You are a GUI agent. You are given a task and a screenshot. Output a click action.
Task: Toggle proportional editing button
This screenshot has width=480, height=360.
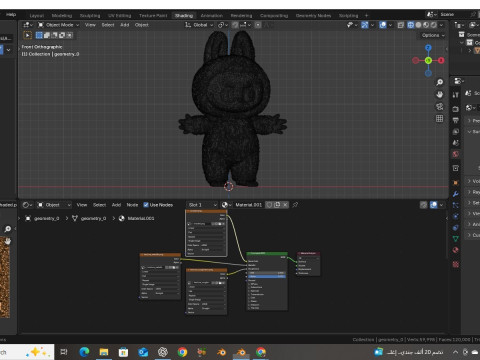point(258,25)
